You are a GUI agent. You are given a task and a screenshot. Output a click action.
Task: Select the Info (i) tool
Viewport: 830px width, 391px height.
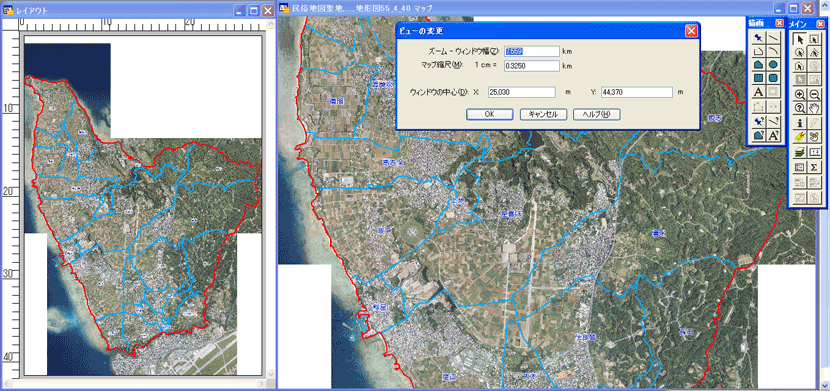coord(800,123)
